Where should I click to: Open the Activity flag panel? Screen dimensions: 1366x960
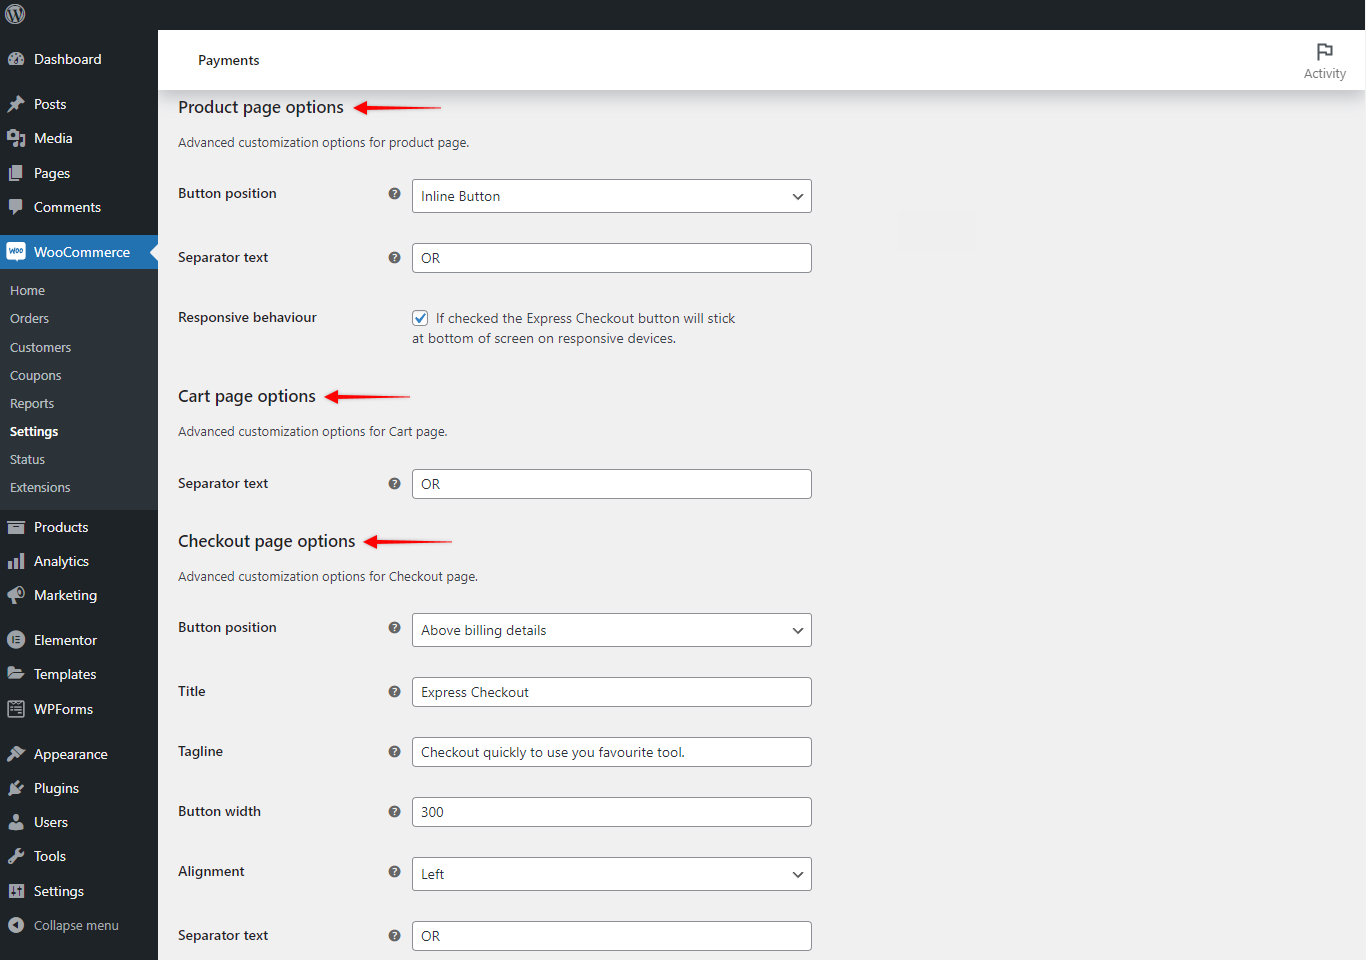(x=1324, y=60)
